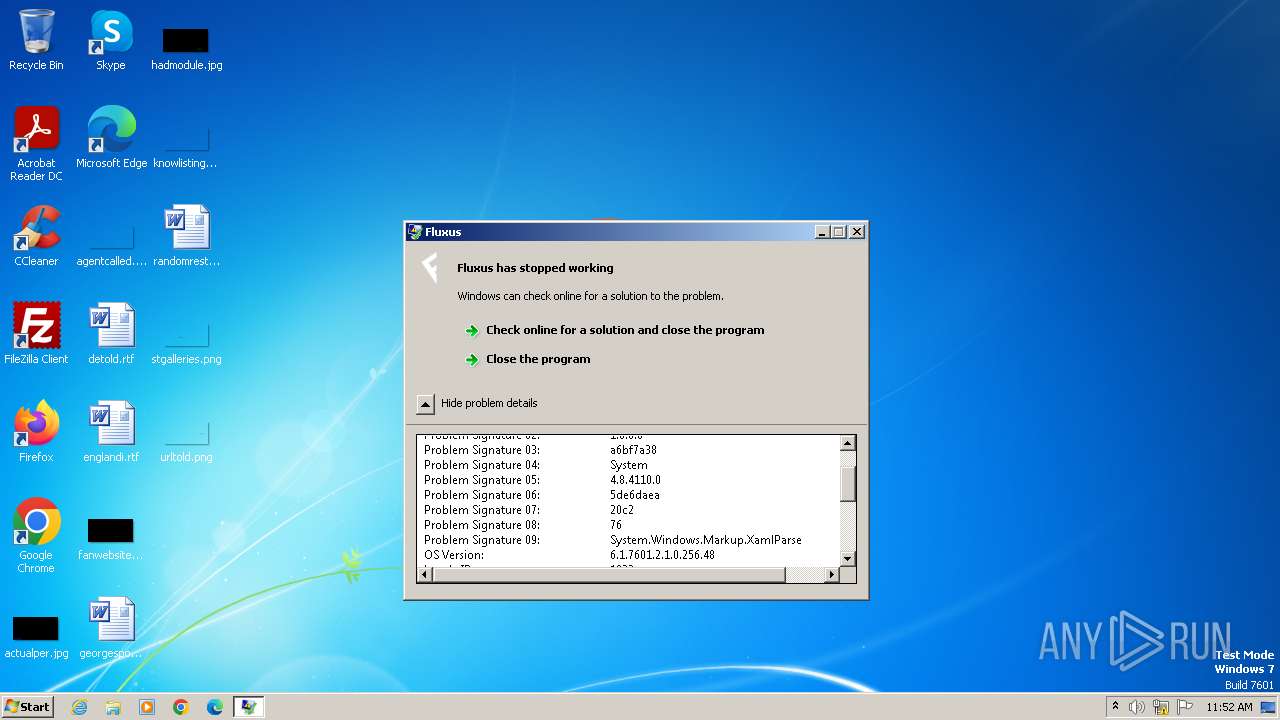Screen dimensions: 1280x720
Task: Open Internet Explorer from the taskbar
Action: click(x=79, y=707)
